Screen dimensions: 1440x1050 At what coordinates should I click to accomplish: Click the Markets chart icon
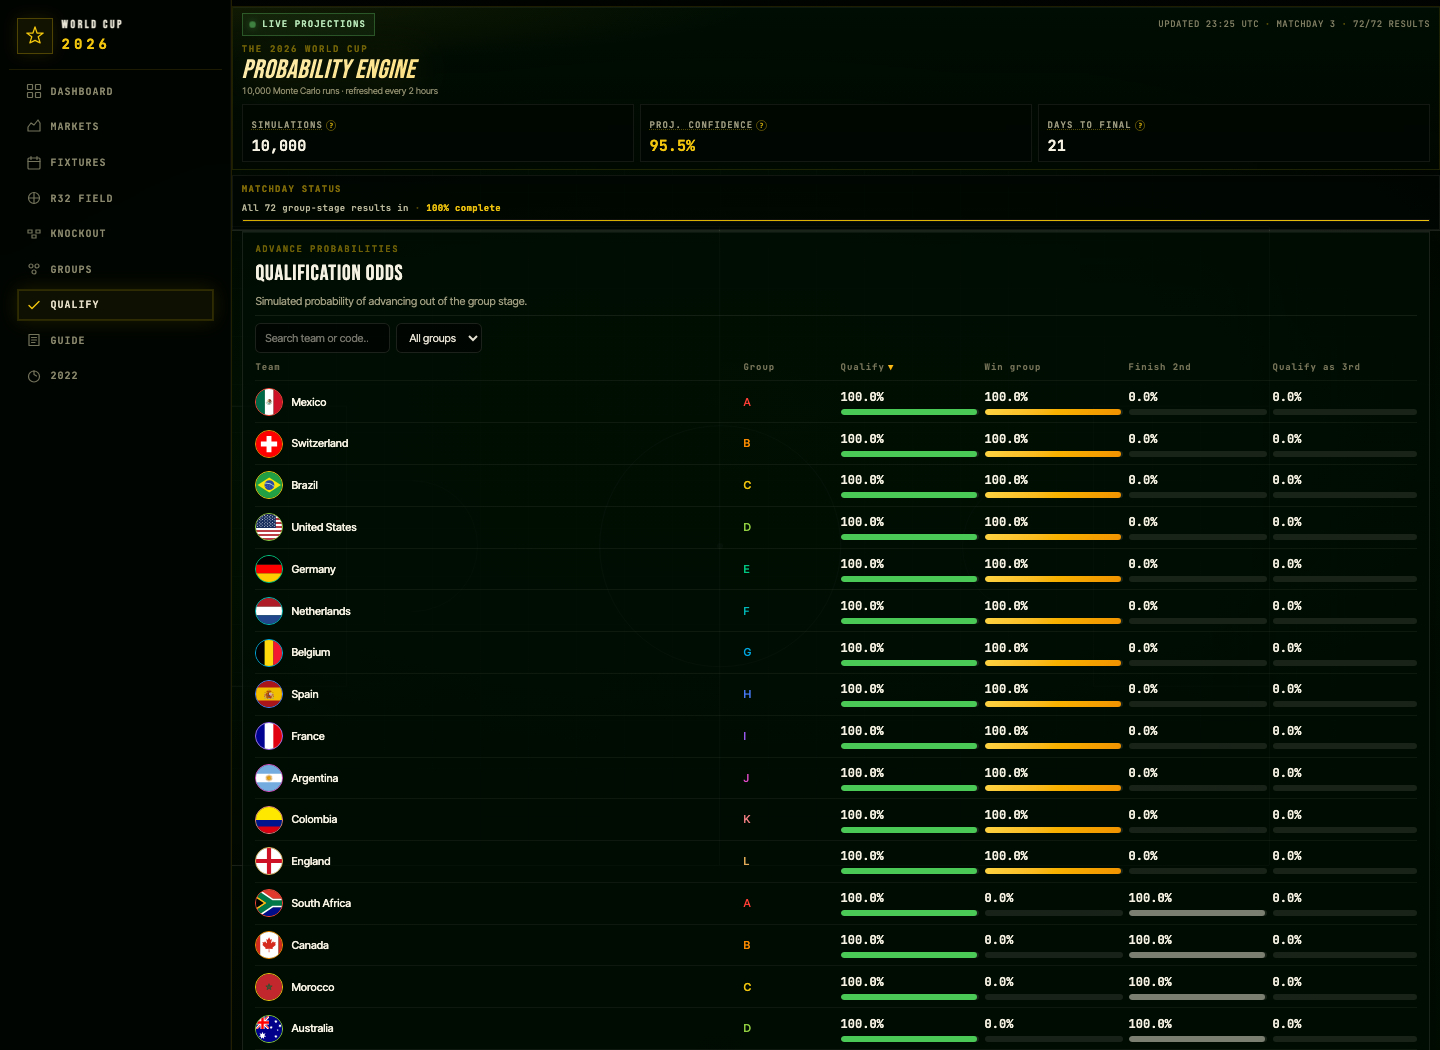tap(34, 126)
